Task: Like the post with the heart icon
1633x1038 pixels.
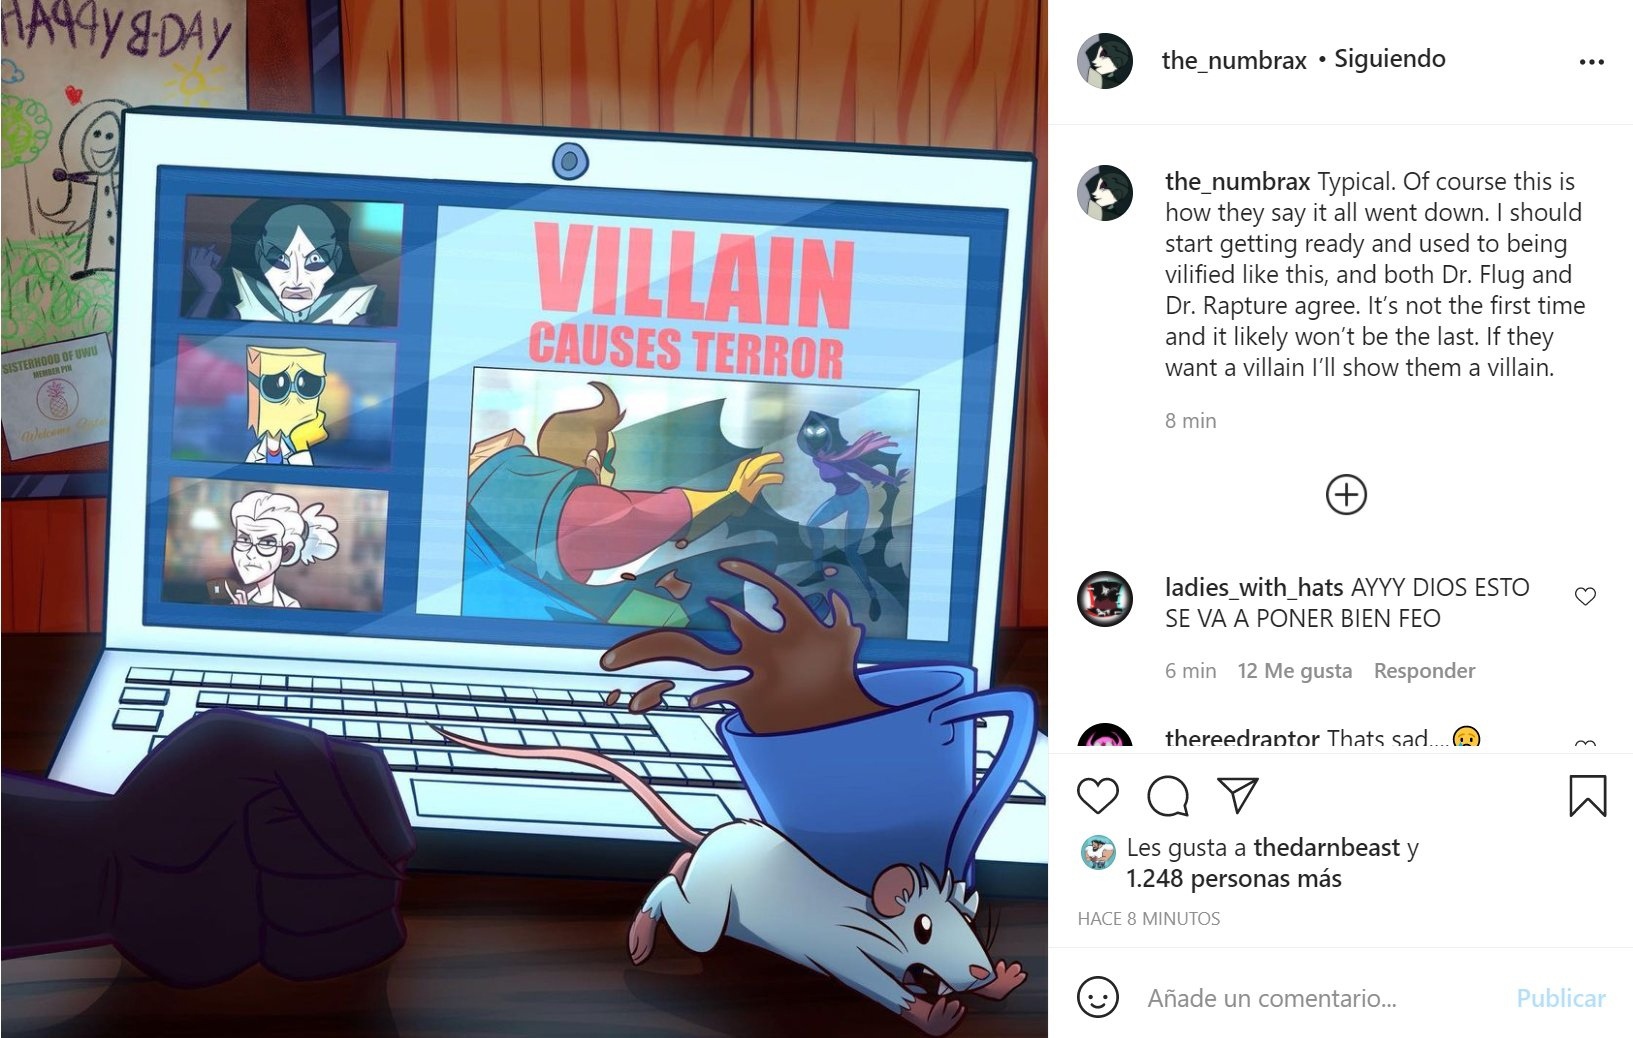Action: [1097, 796]
